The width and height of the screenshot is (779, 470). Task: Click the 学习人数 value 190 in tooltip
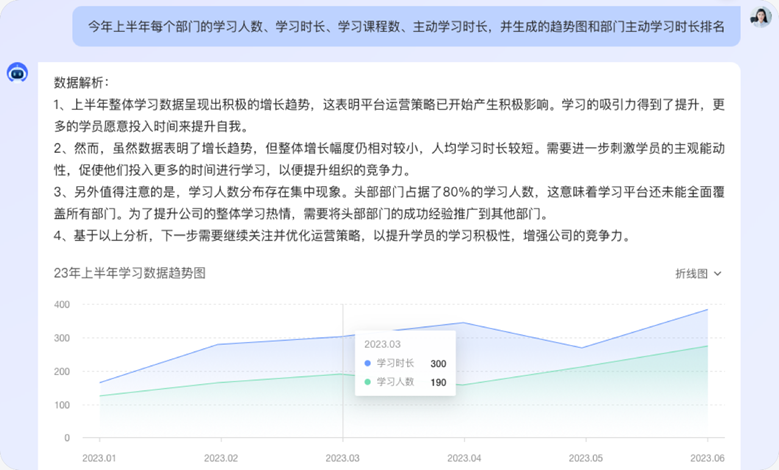[438, 382]
